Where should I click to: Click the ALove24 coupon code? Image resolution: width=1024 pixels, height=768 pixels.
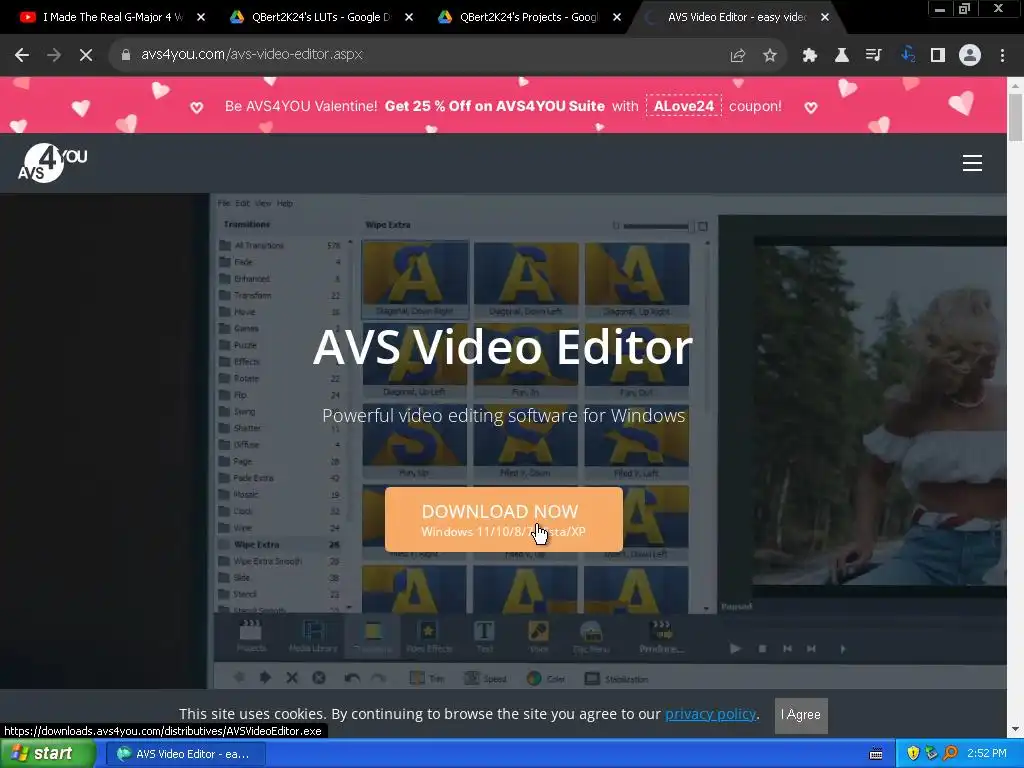[x=684, y=106]
